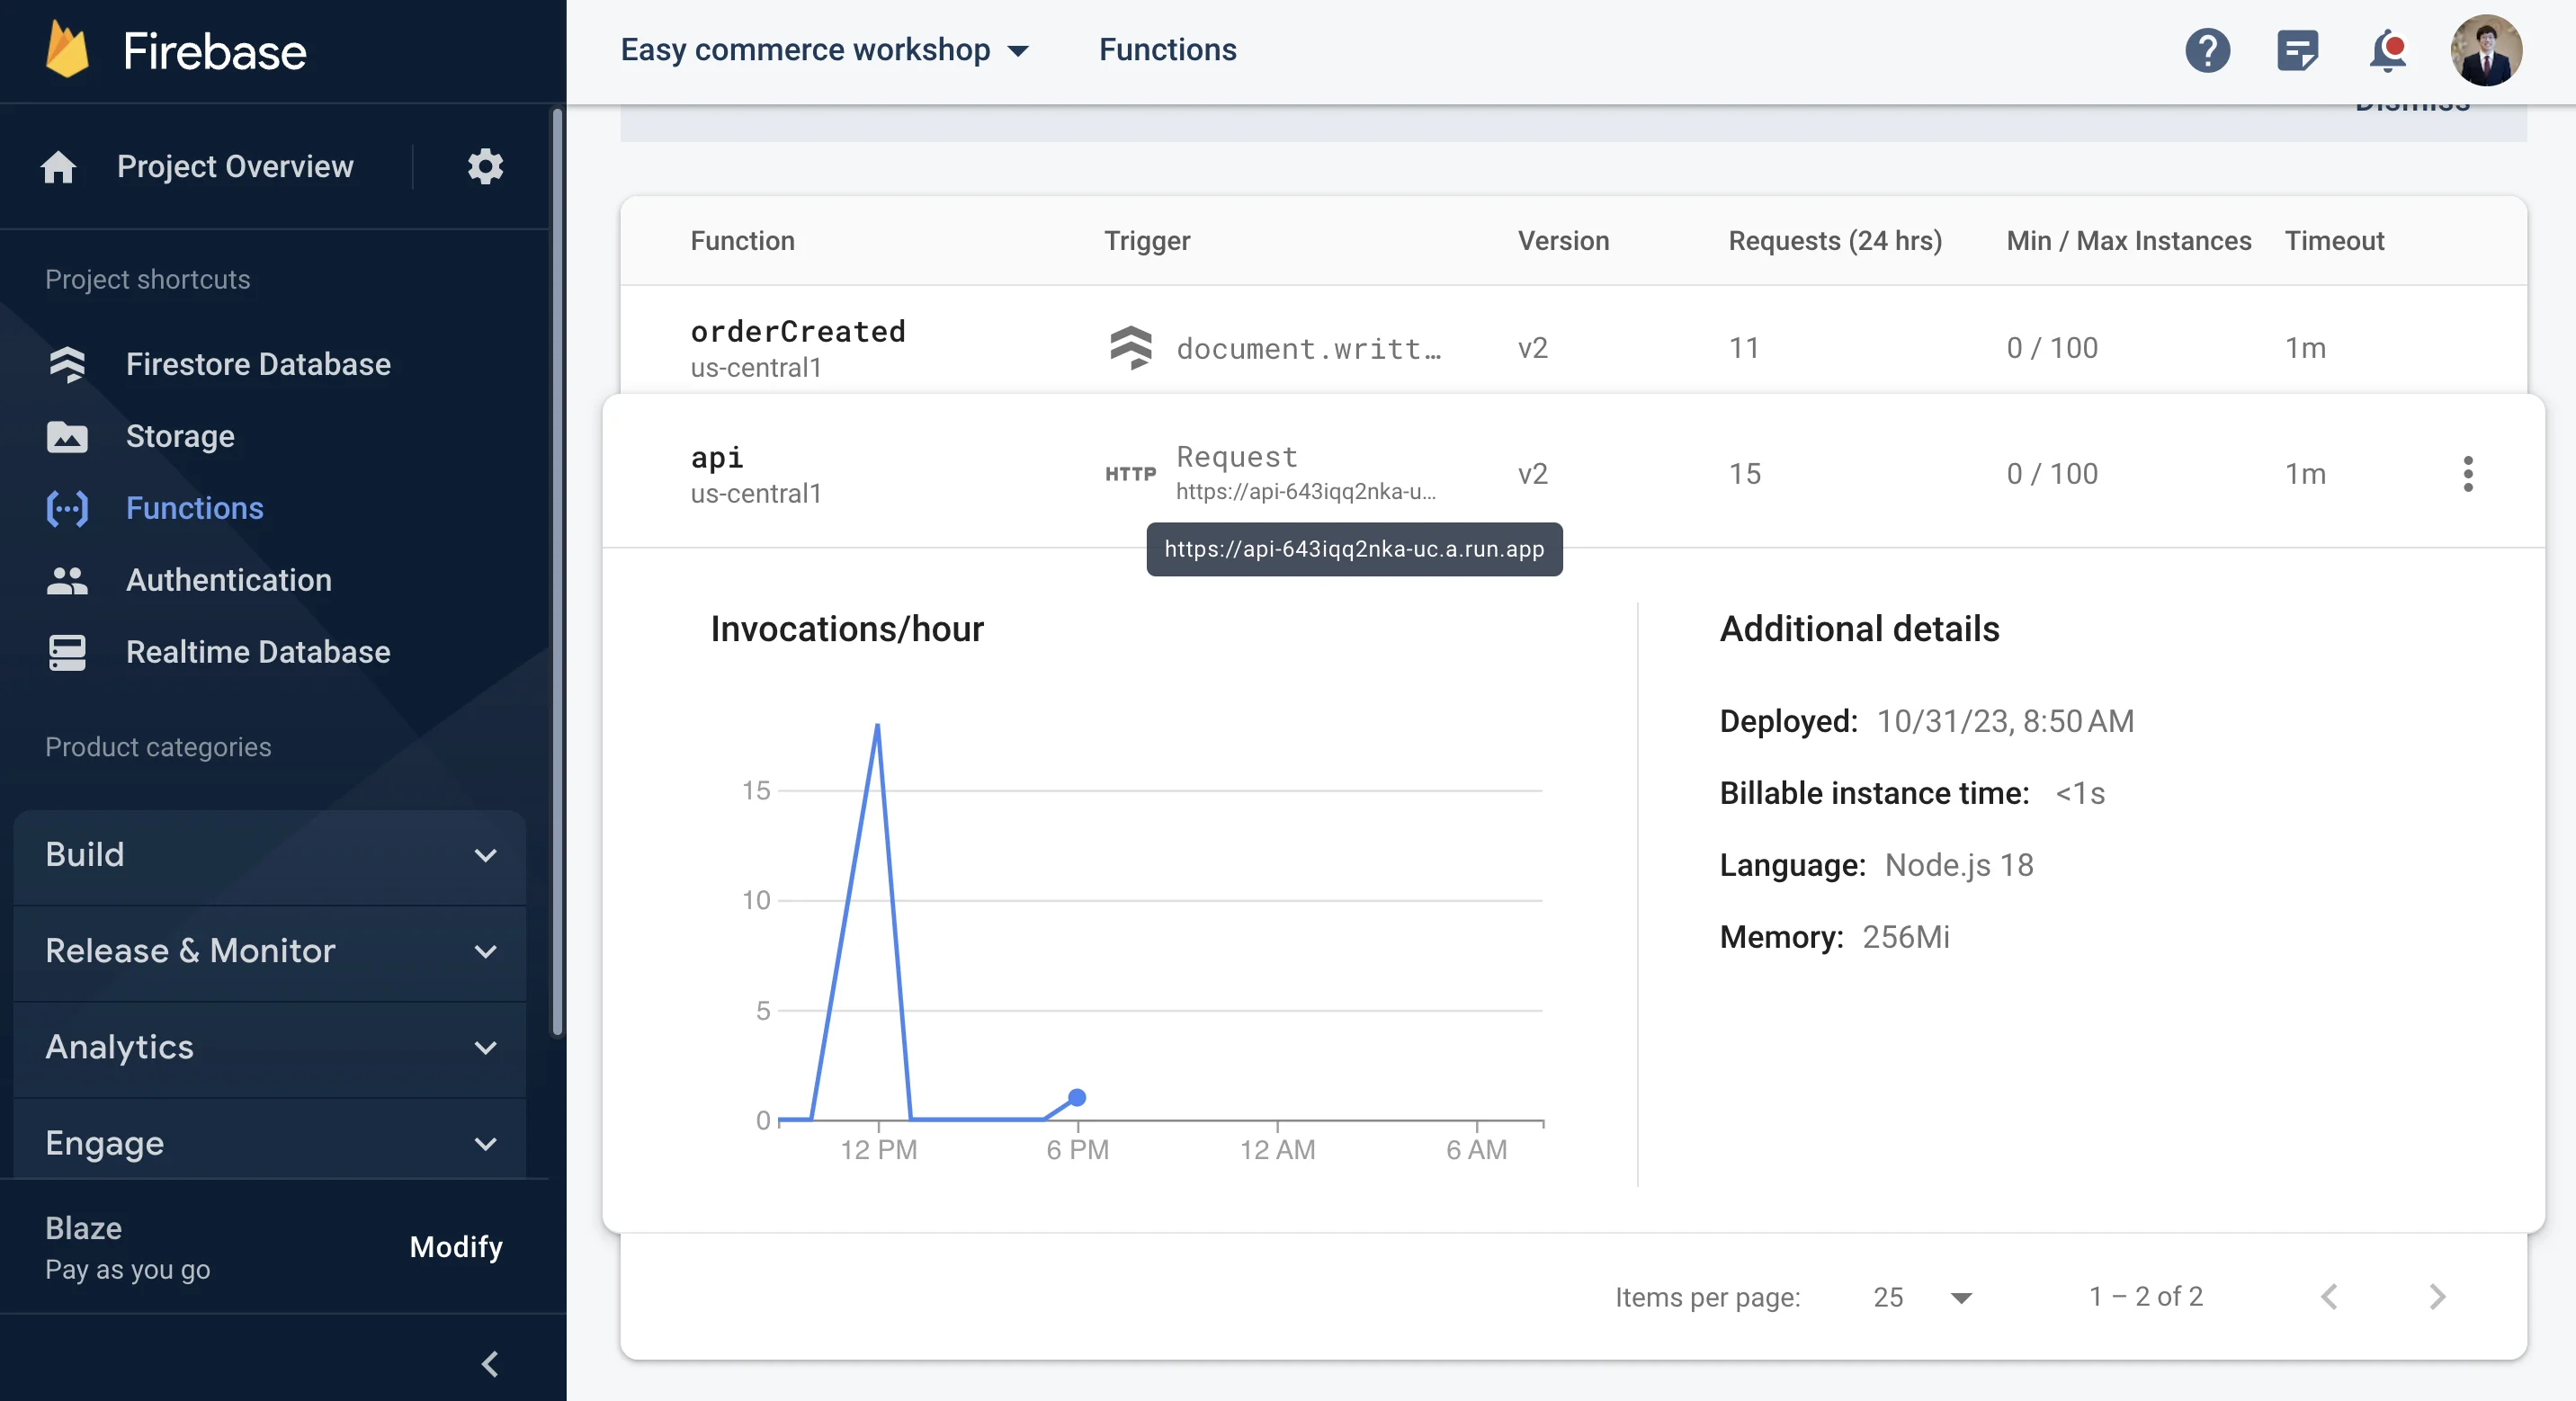Image resolution: width=2576 pixels, height=1401 pixels.
Task: Go to previous page of functions
Action: tap(2329, 1297)
